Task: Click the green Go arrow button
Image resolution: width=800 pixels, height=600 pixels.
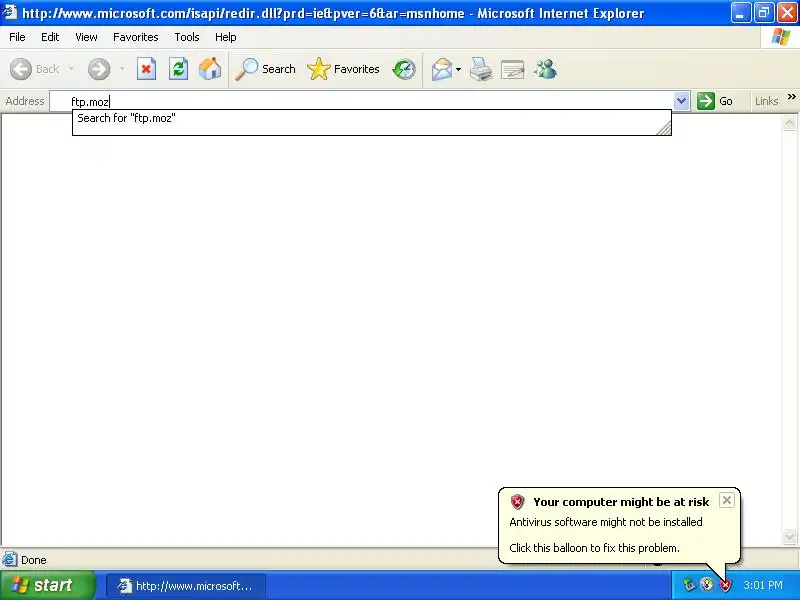Action: 706,101
